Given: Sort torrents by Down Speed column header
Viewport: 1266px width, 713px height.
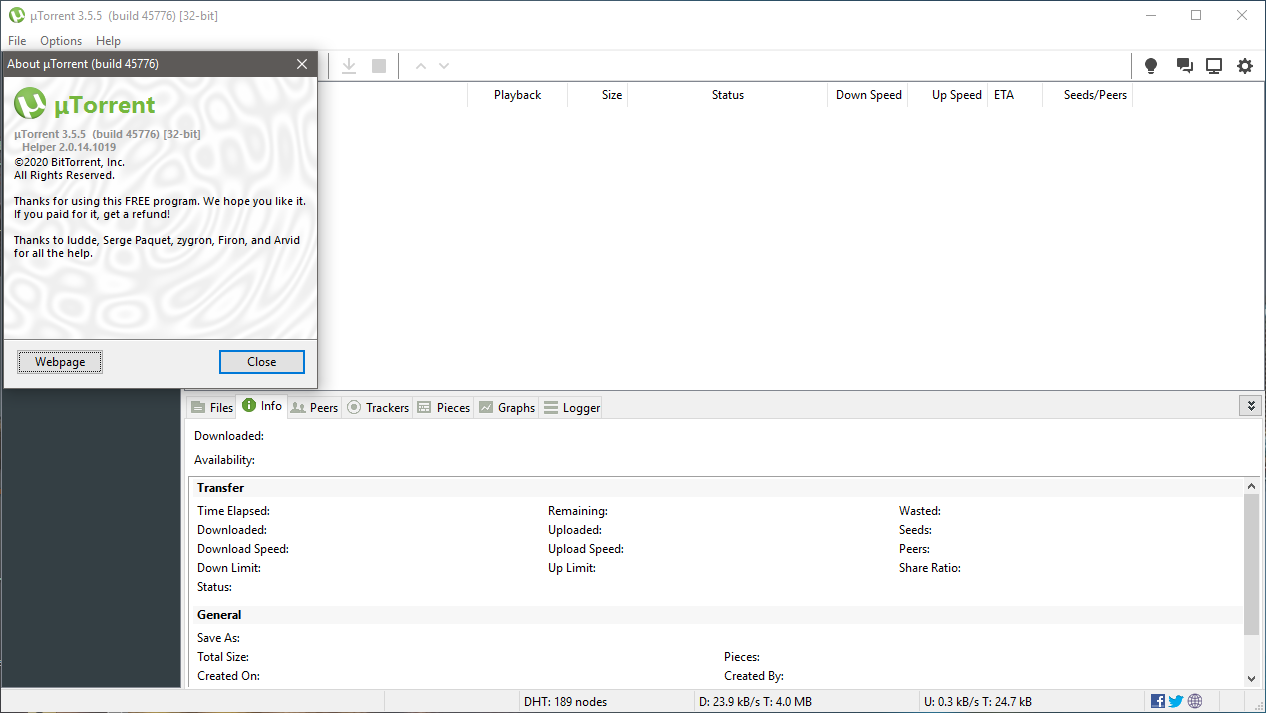Looking at the screenshot, I should 868,95.
